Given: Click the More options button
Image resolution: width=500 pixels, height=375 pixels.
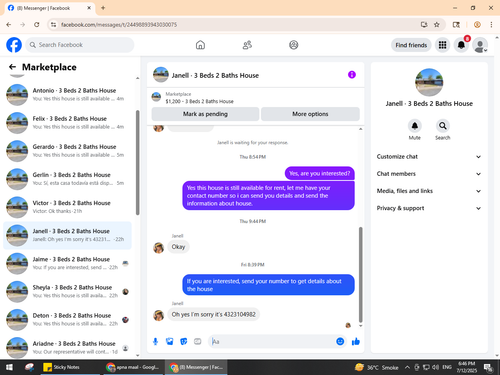Looking at the screenshot, I should [310, 114].
